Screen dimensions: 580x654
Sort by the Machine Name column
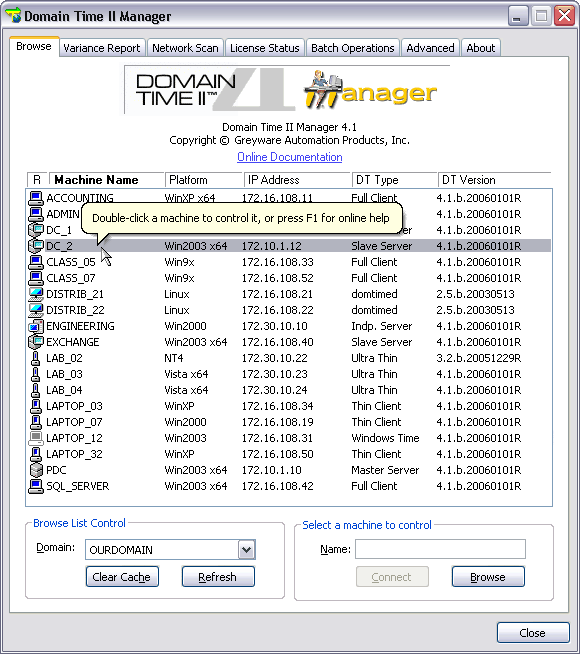tap(107, 180)
